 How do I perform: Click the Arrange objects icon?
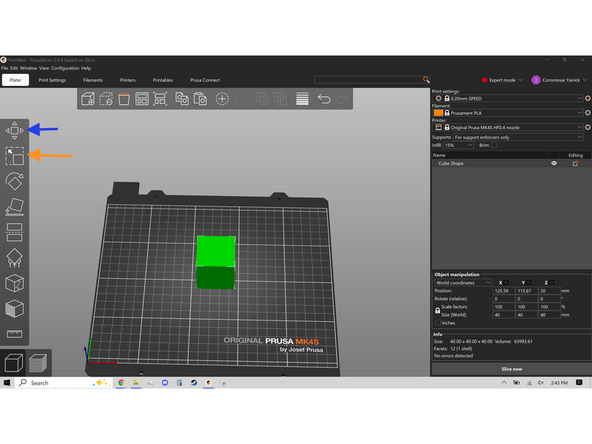coord(142,99)
